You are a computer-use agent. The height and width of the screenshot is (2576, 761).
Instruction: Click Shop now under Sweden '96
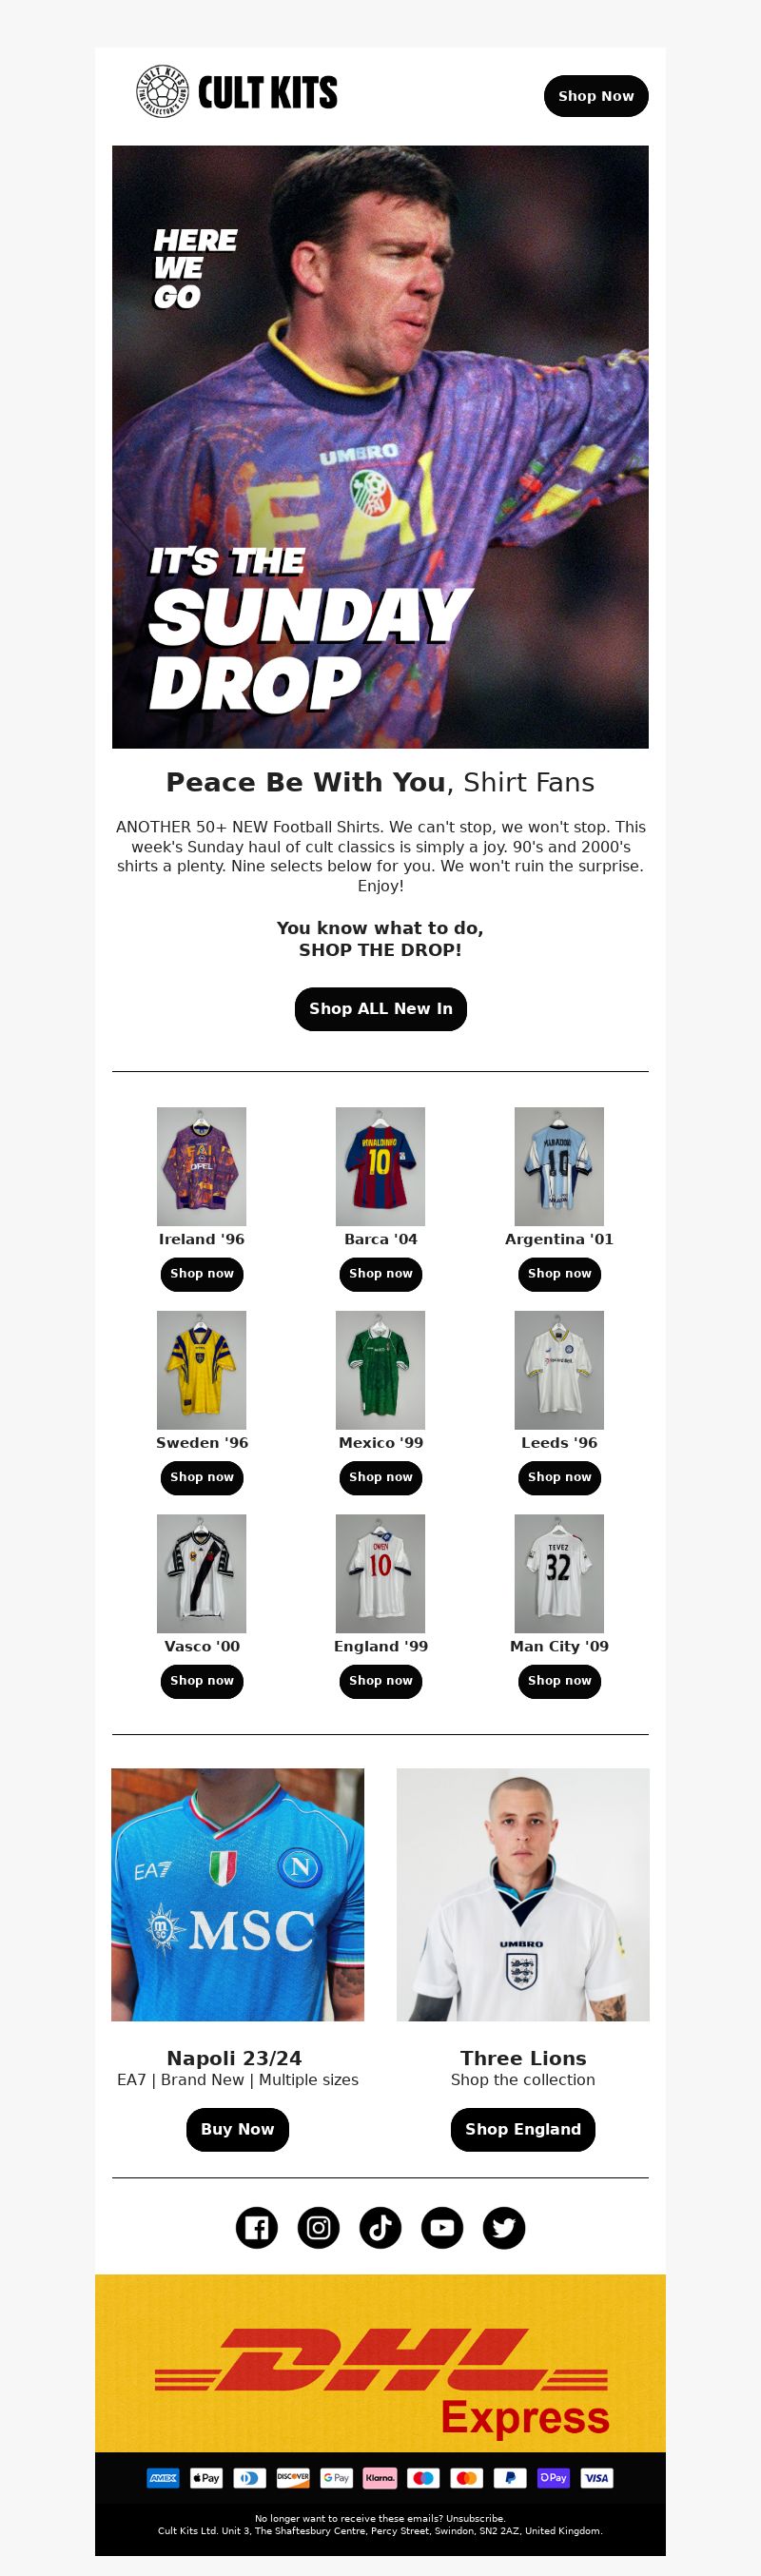201,1477
